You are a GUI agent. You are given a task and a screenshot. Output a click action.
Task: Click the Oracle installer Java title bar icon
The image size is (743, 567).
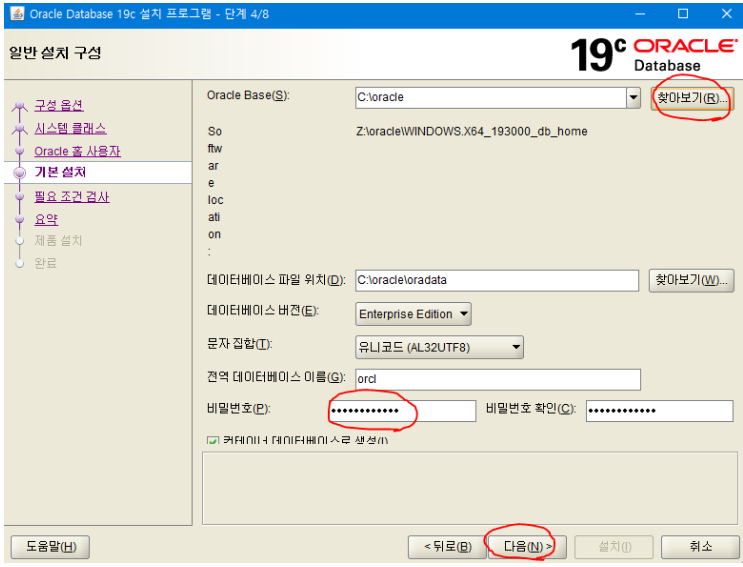click(17, 14)
